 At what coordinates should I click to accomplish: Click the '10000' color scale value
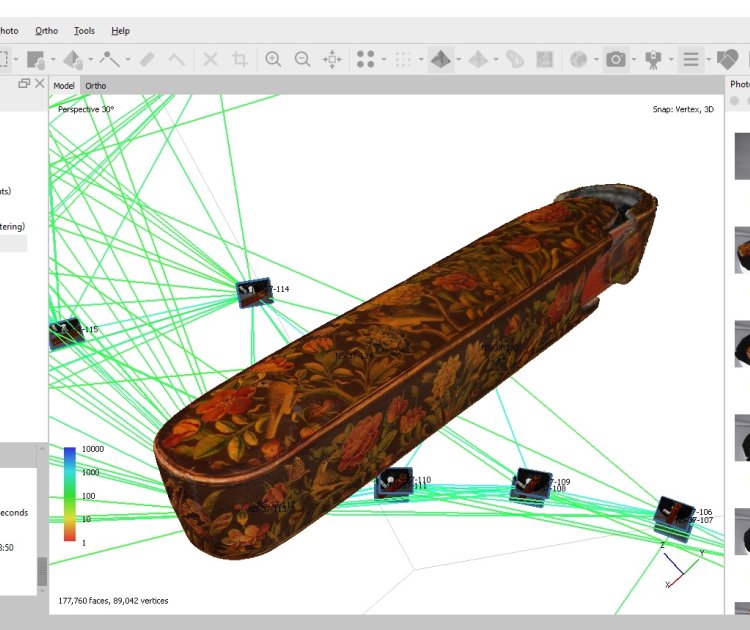click(93, 449)
